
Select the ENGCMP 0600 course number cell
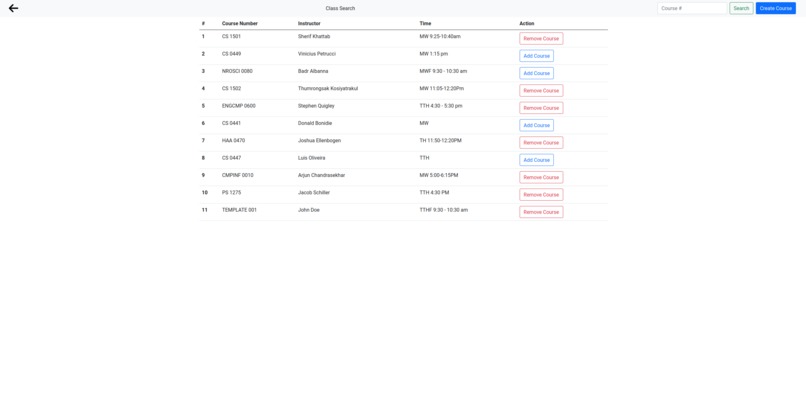239,106
